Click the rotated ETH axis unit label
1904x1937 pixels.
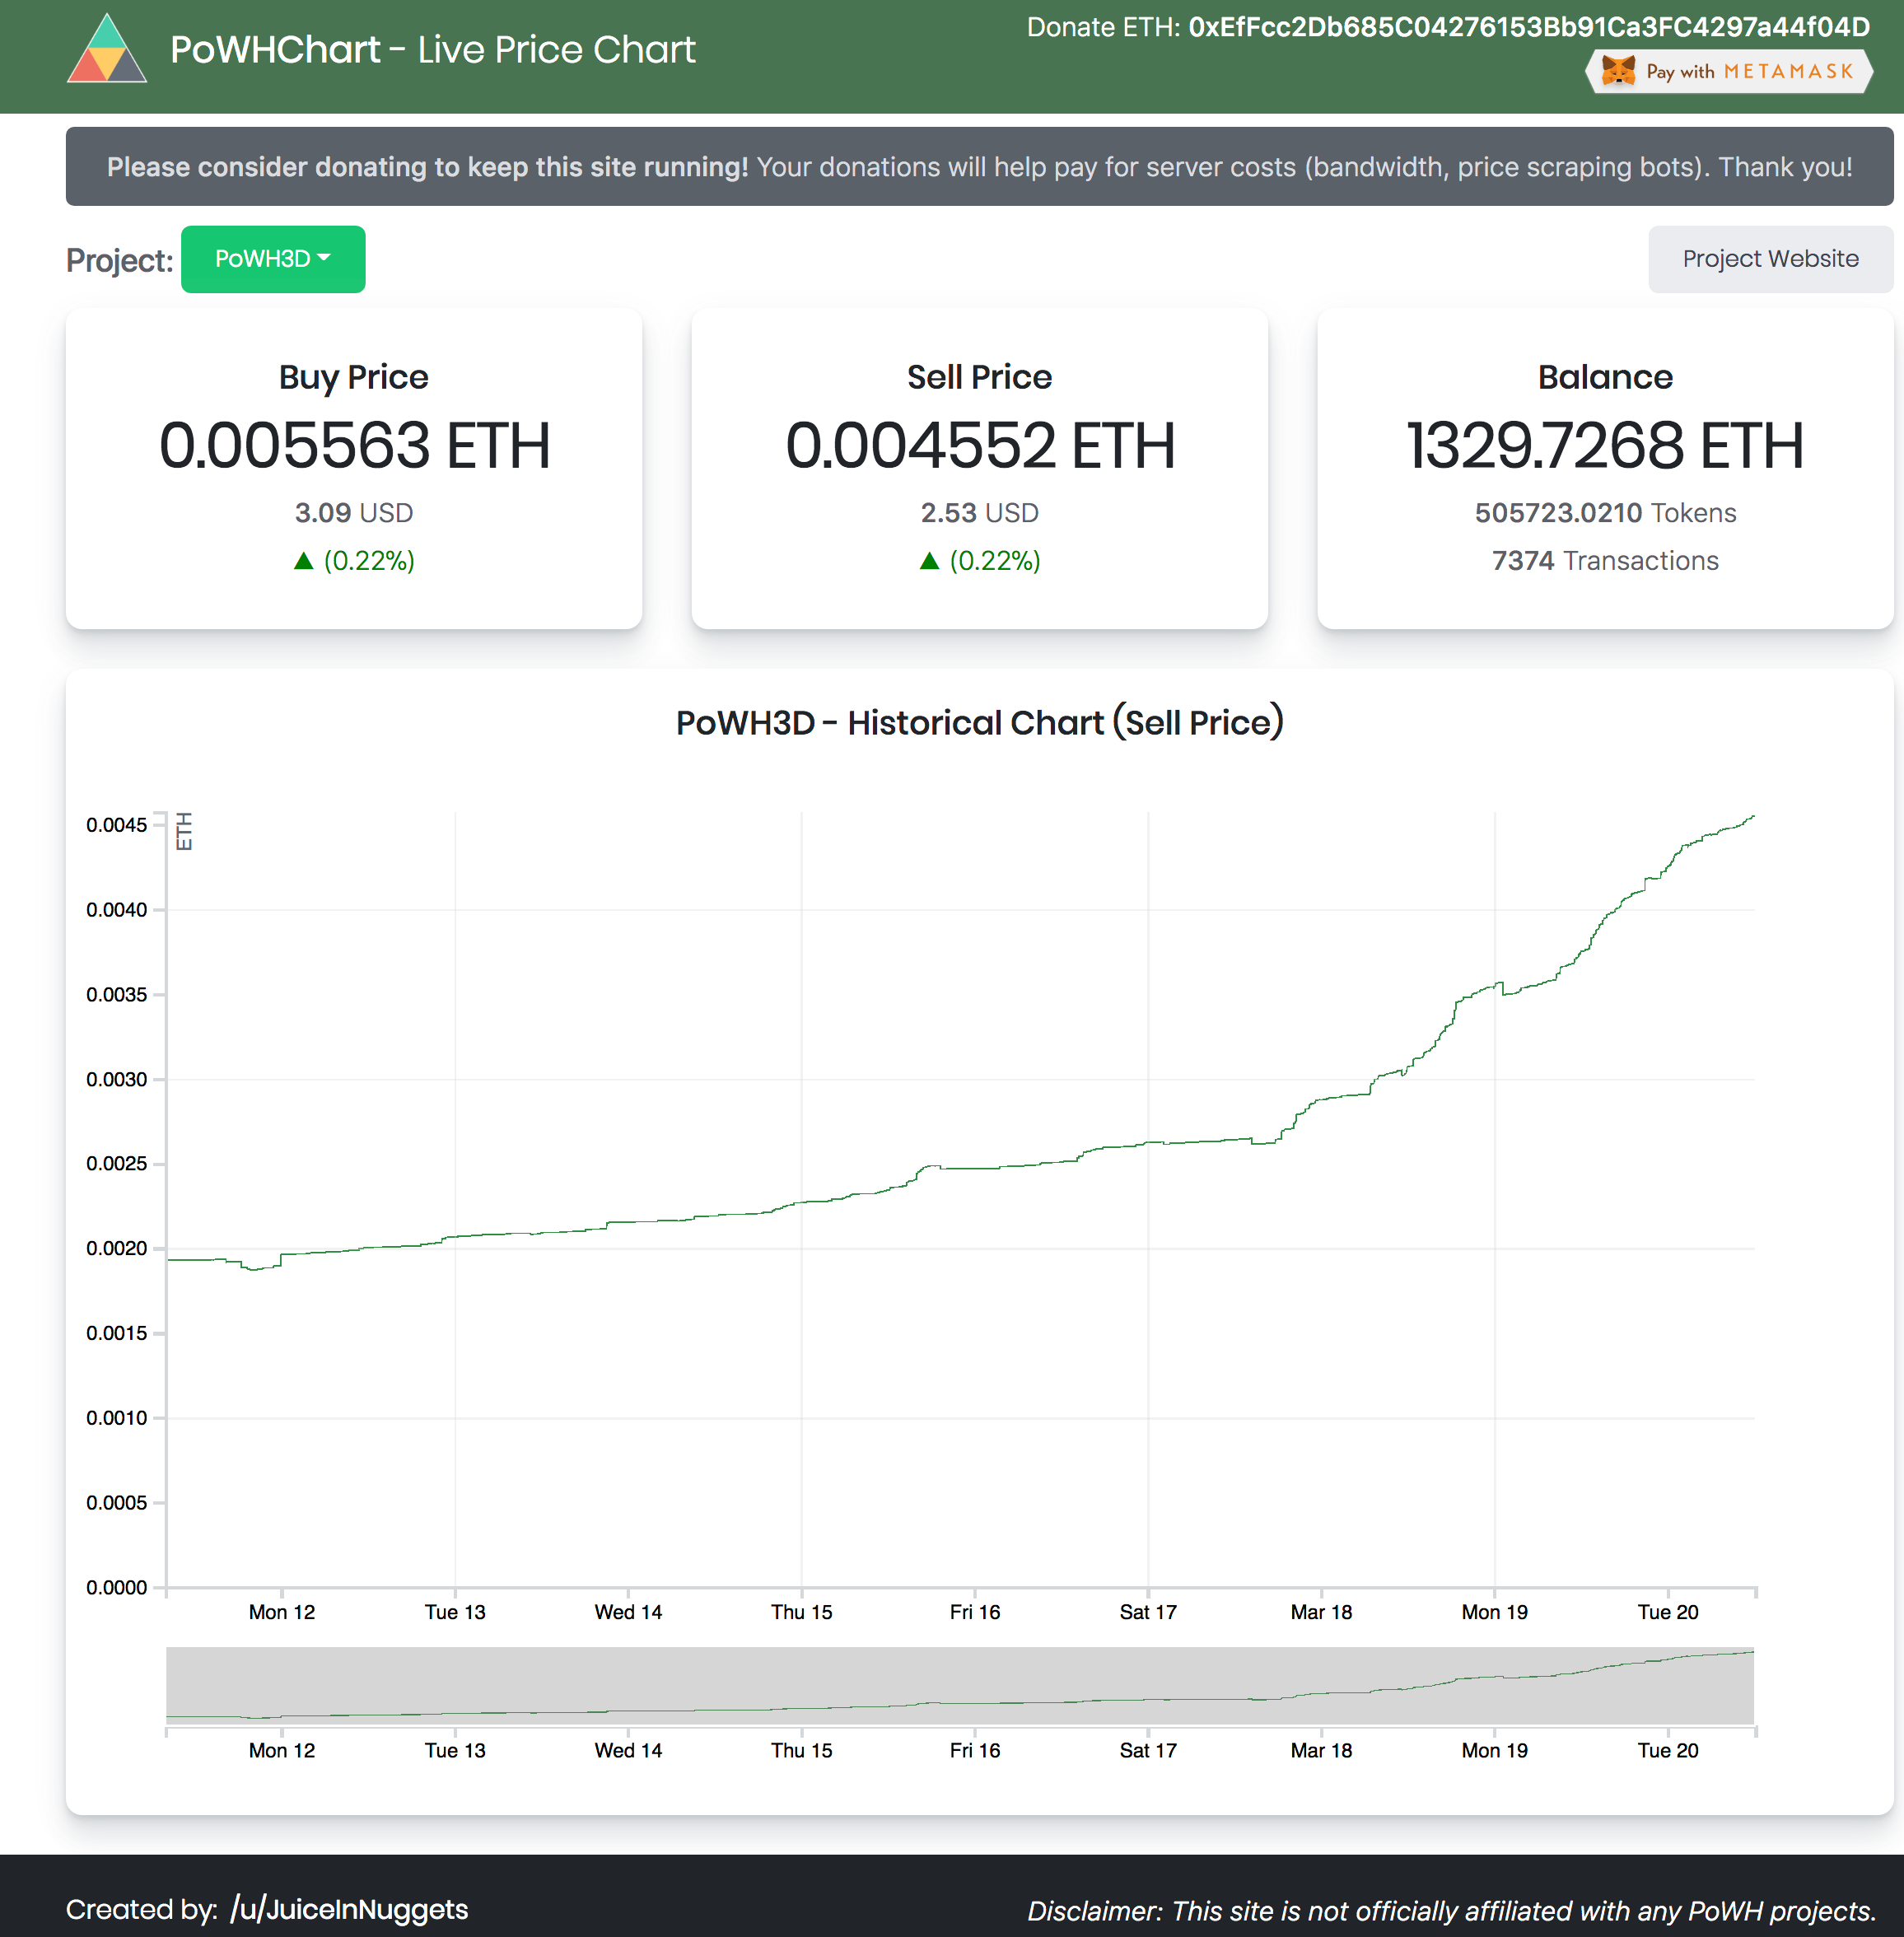184,832
